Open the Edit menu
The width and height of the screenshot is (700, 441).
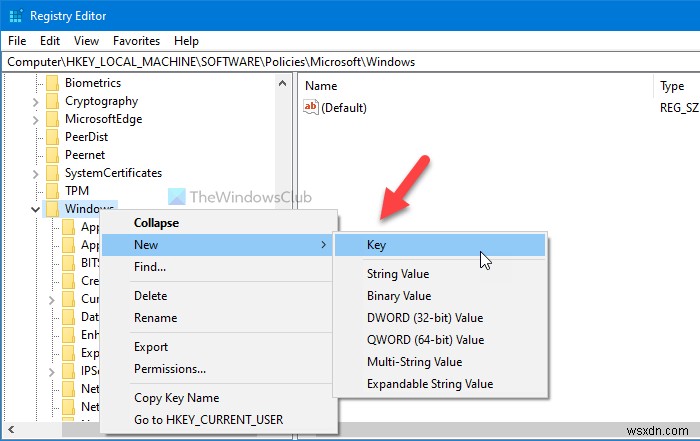coord(50,41)
